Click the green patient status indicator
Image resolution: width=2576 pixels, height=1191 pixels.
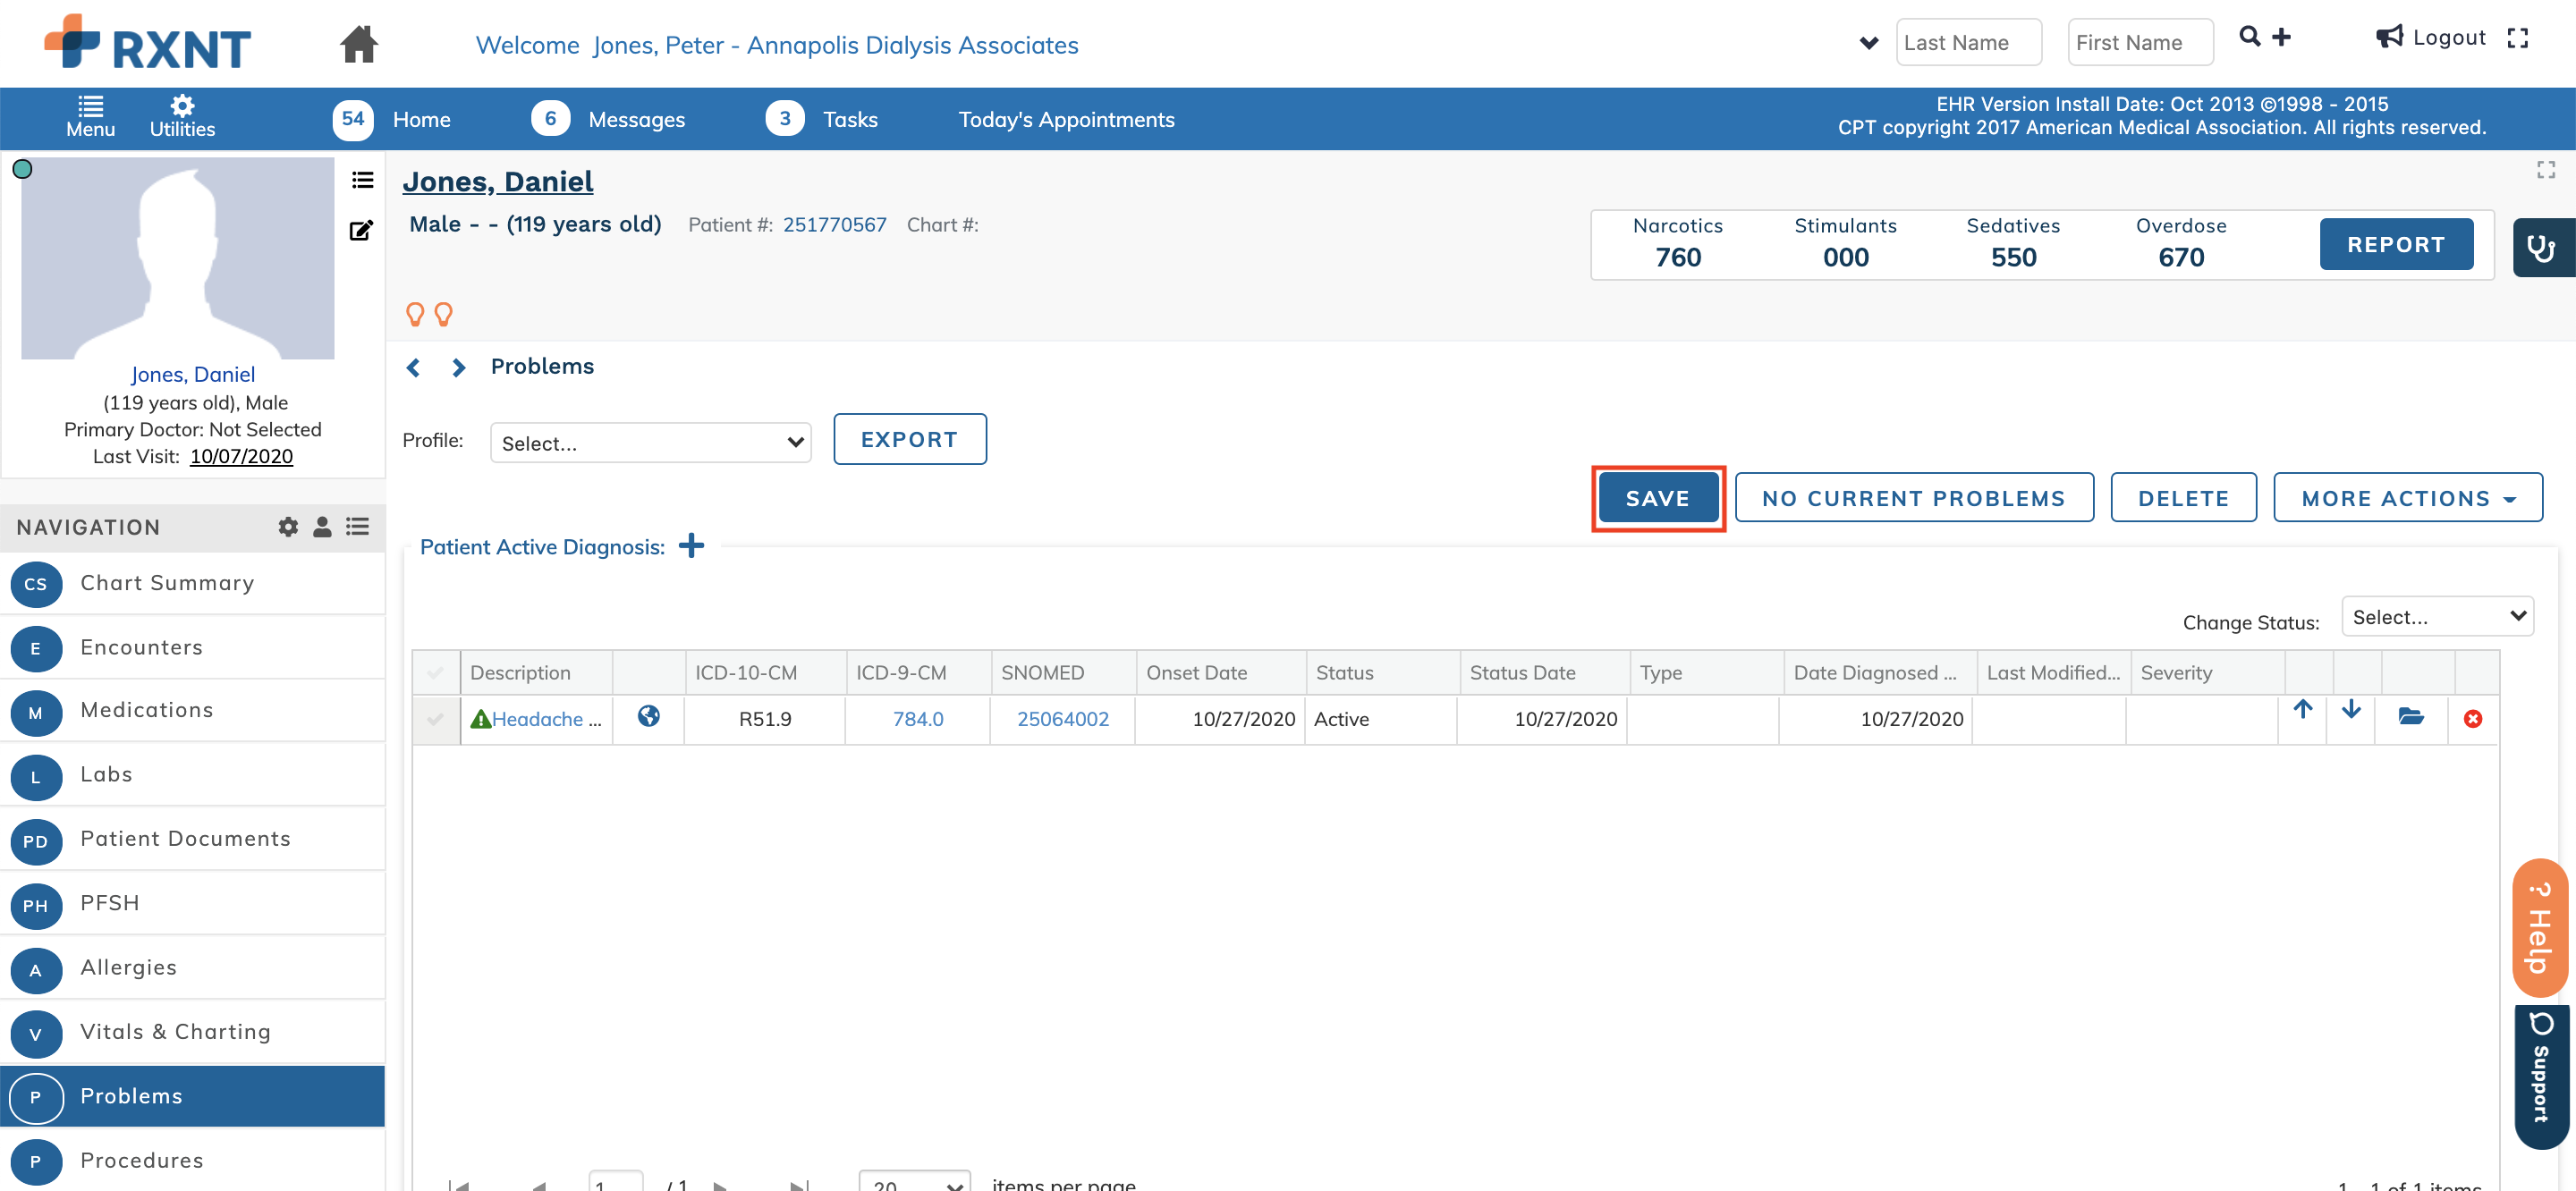point(22,169)
